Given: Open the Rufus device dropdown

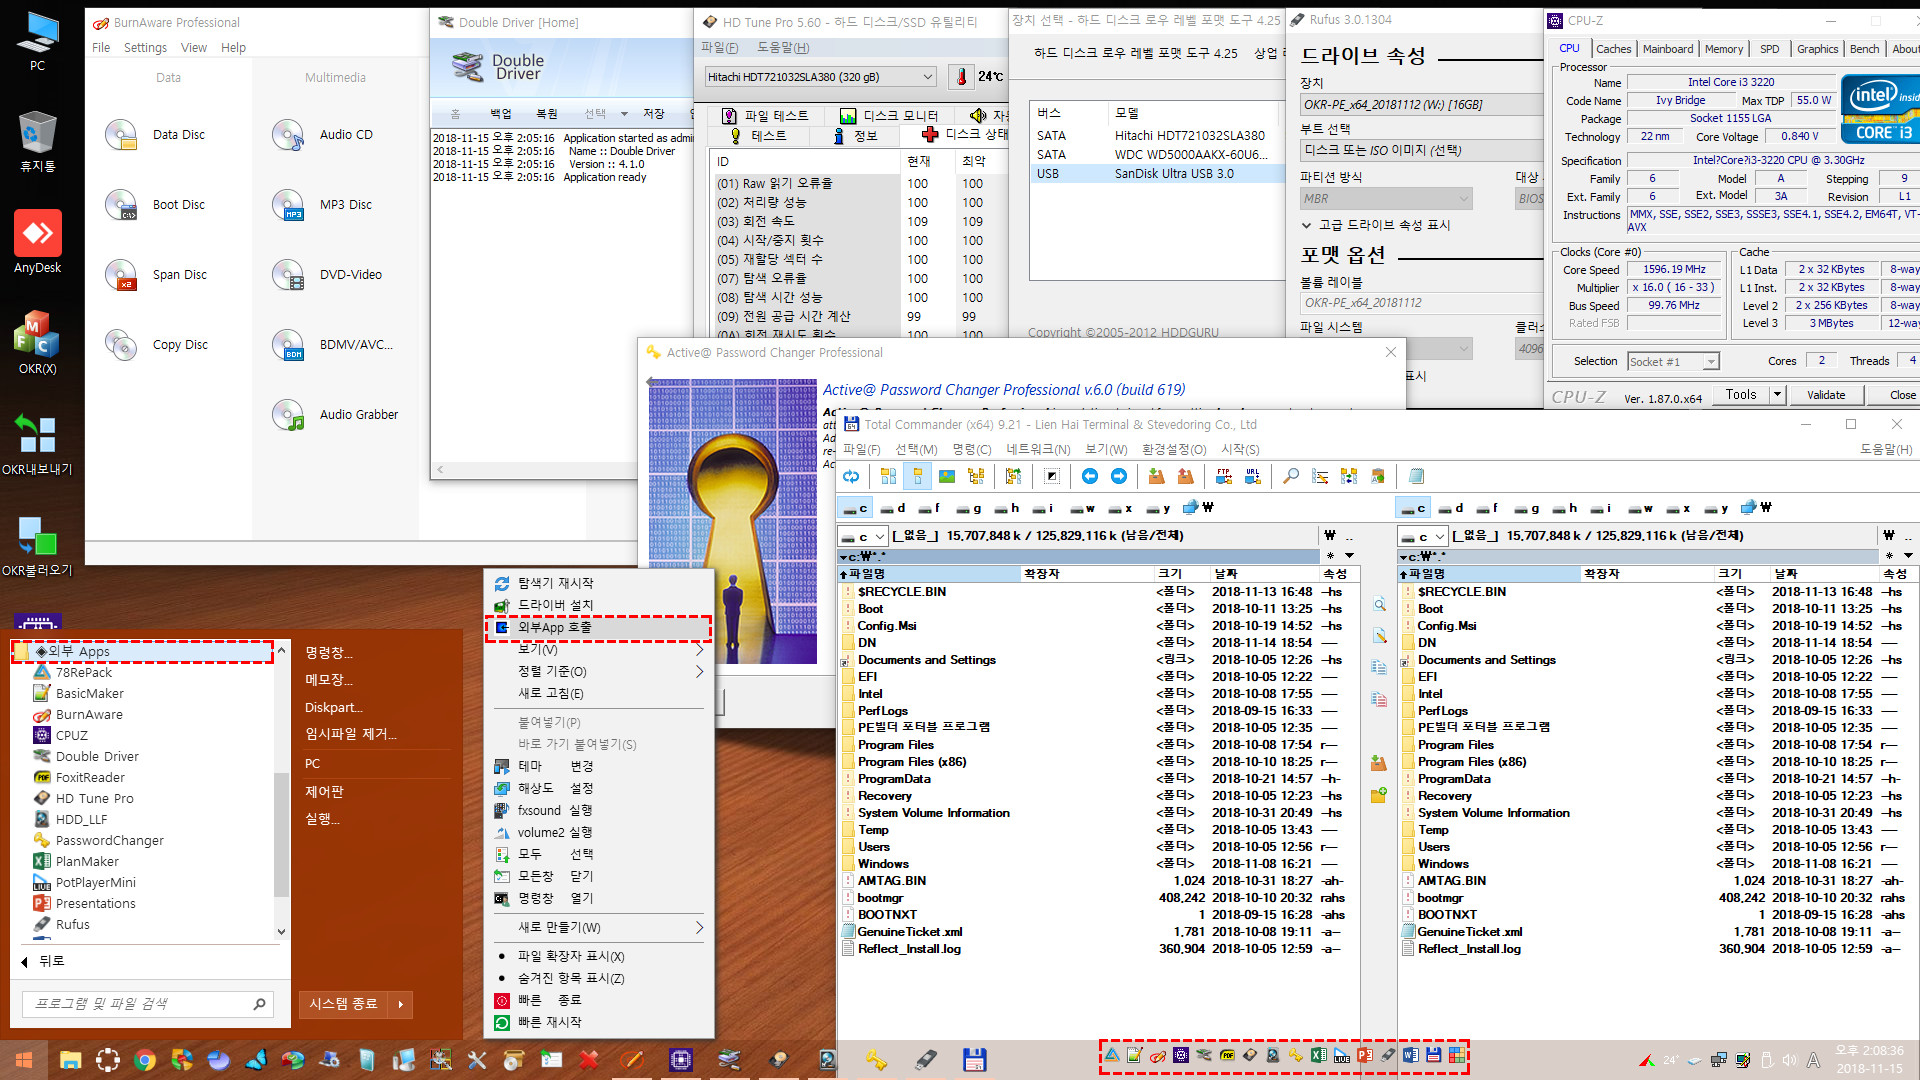Looking at the screenshot, I should 1422,104.
